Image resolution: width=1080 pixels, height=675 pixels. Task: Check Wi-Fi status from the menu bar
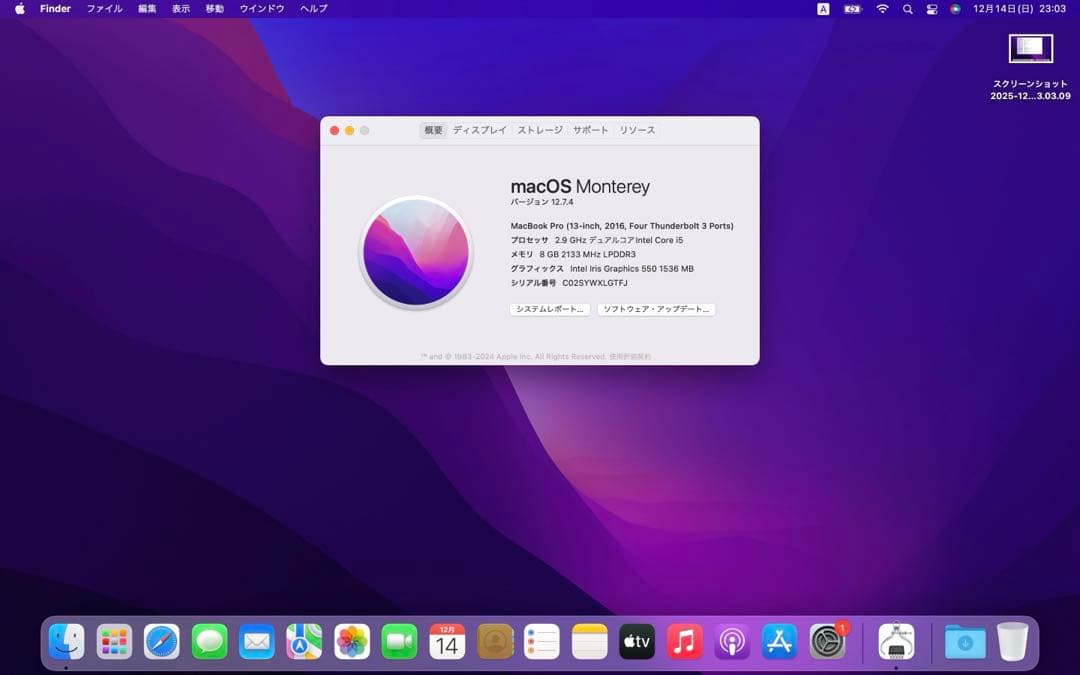click(x=881, y=8)
